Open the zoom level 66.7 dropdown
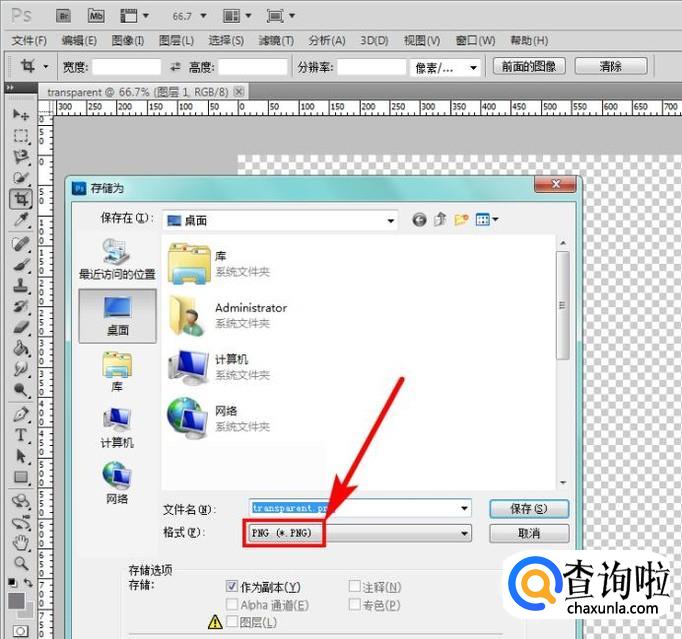The height and width of the screenshot is (639, 682). point(203,16)
